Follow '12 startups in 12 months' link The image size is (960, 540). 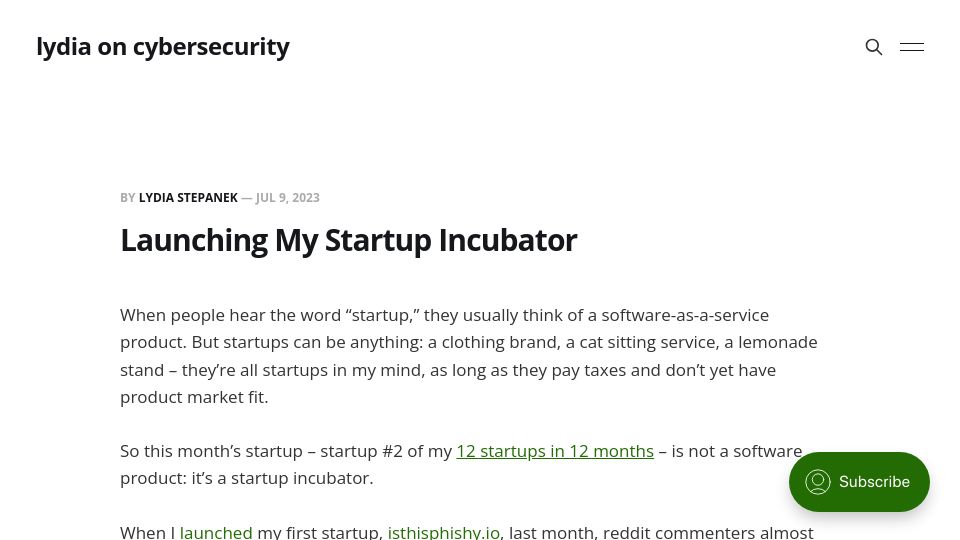pyautogui.click(x=555, y=451)
